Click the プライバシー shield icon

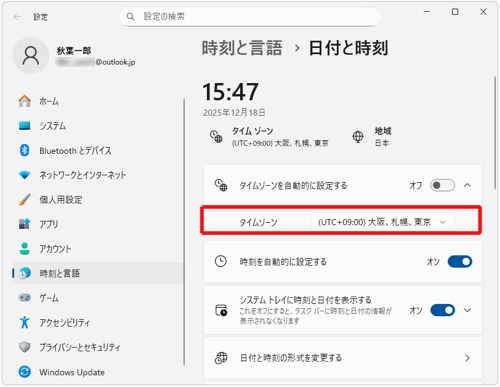pos(25,347)
